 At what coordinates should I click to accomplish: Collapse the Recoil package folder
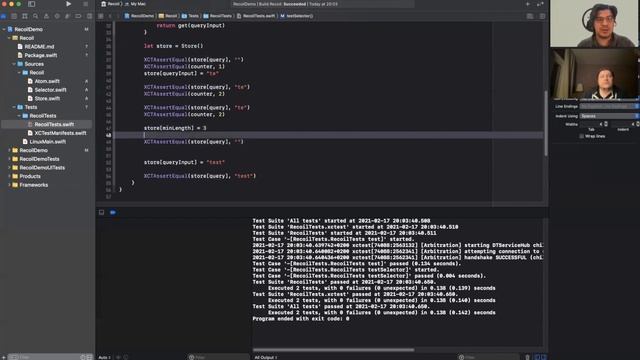9,38
